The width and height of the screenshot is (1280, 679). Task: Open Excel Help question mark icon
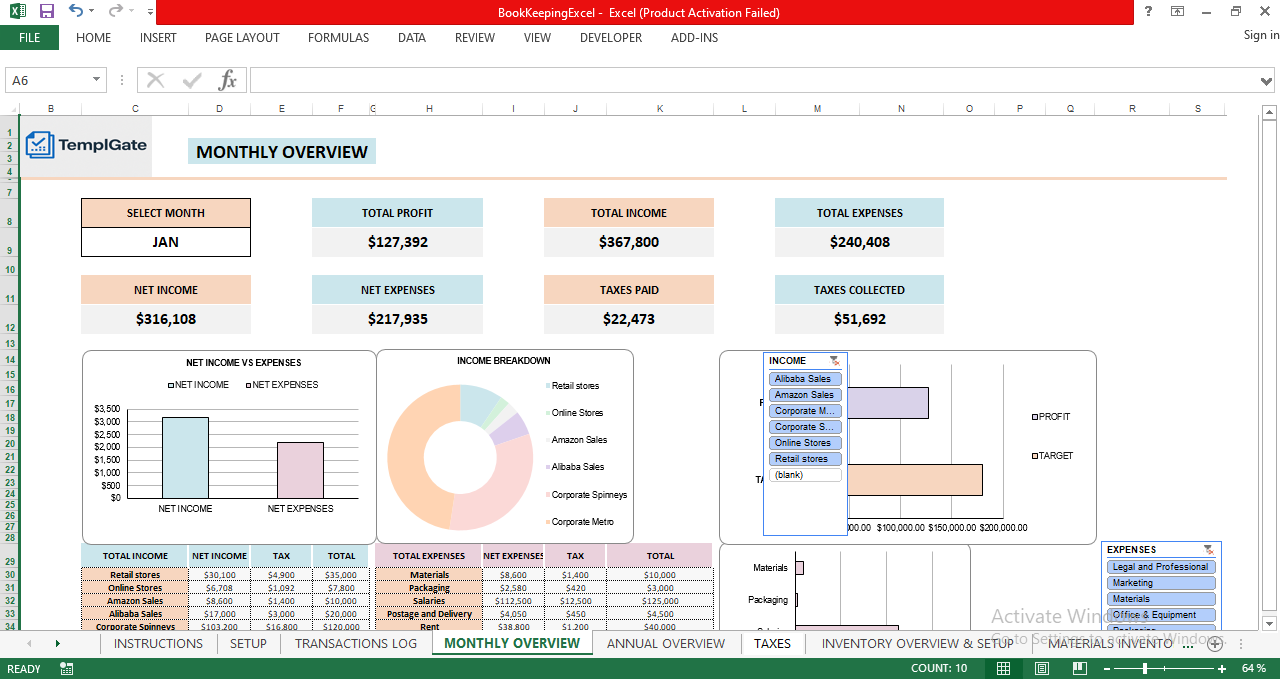point(1147,12)
